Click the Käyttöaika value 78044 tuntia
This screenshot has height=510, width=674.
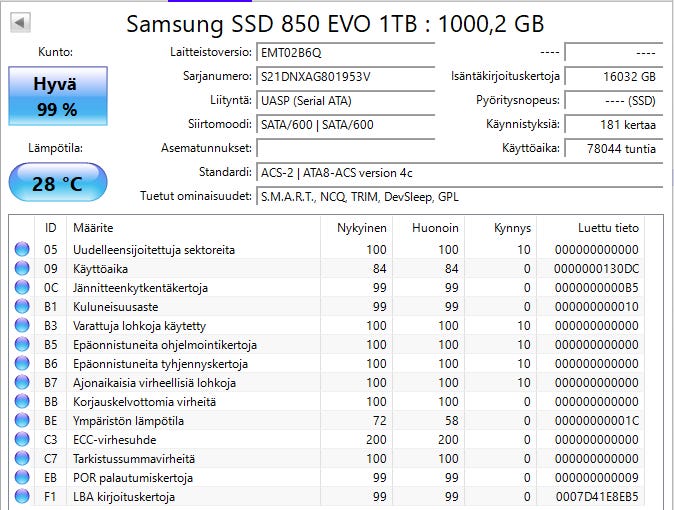[x=613, y=149]
